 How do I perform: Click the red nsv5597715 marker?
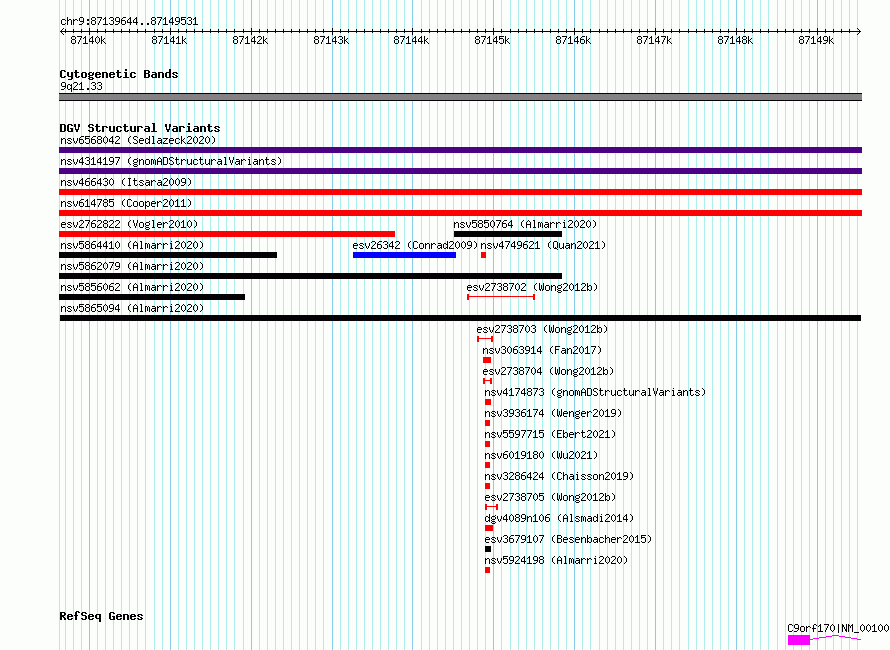click(488, 444)
